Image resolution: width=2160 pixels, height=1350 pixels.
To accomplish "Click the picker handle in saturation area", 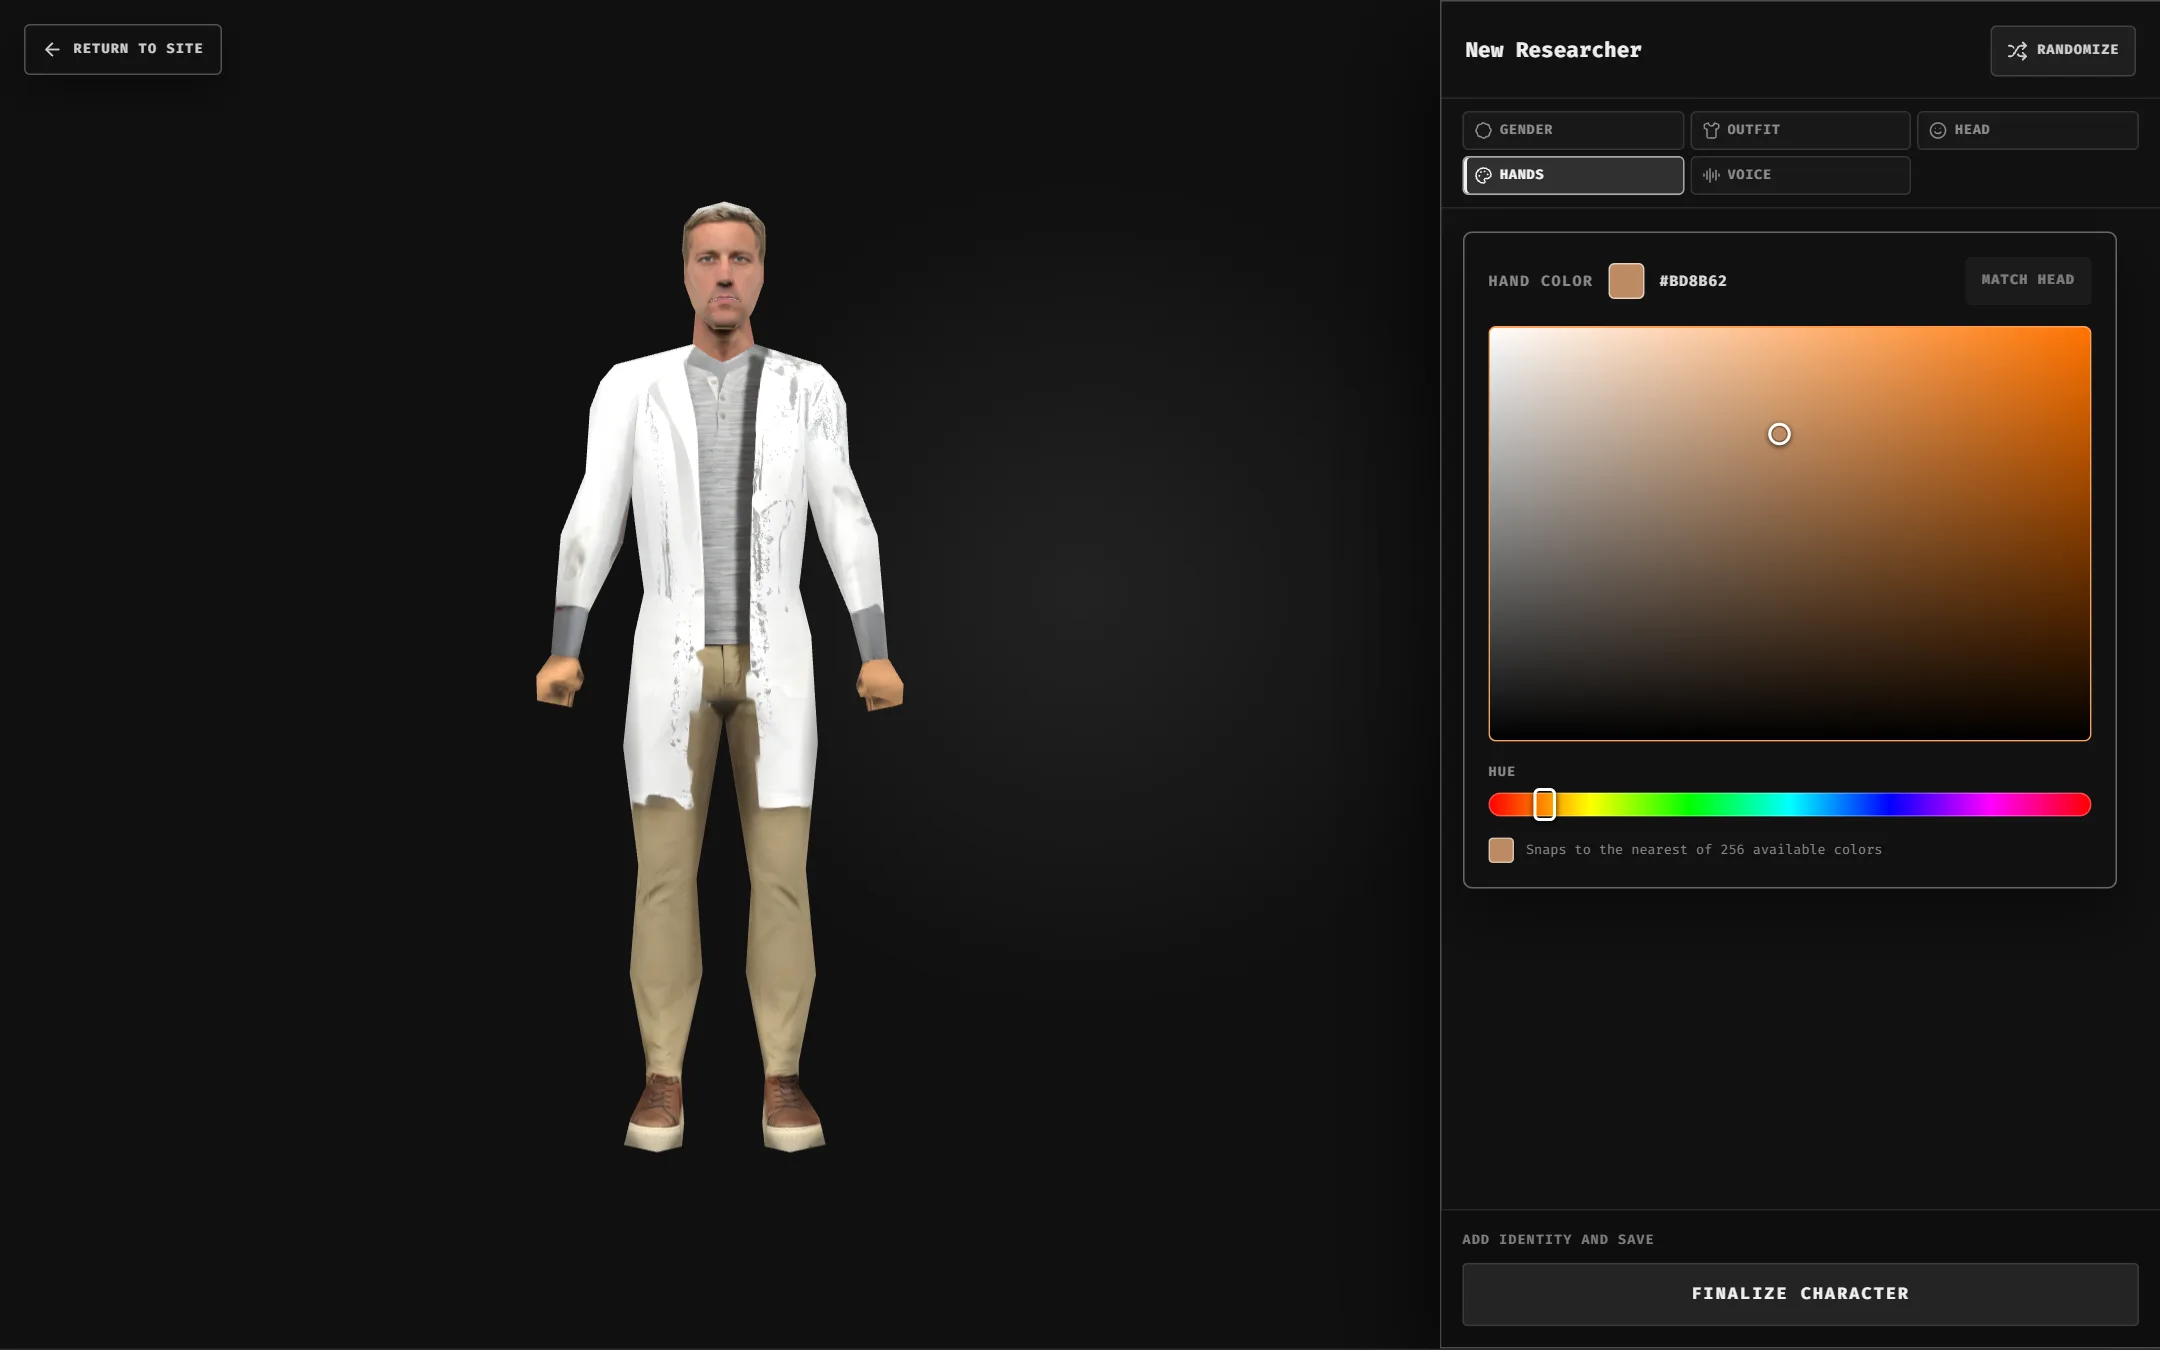I will pos(1779,434).
